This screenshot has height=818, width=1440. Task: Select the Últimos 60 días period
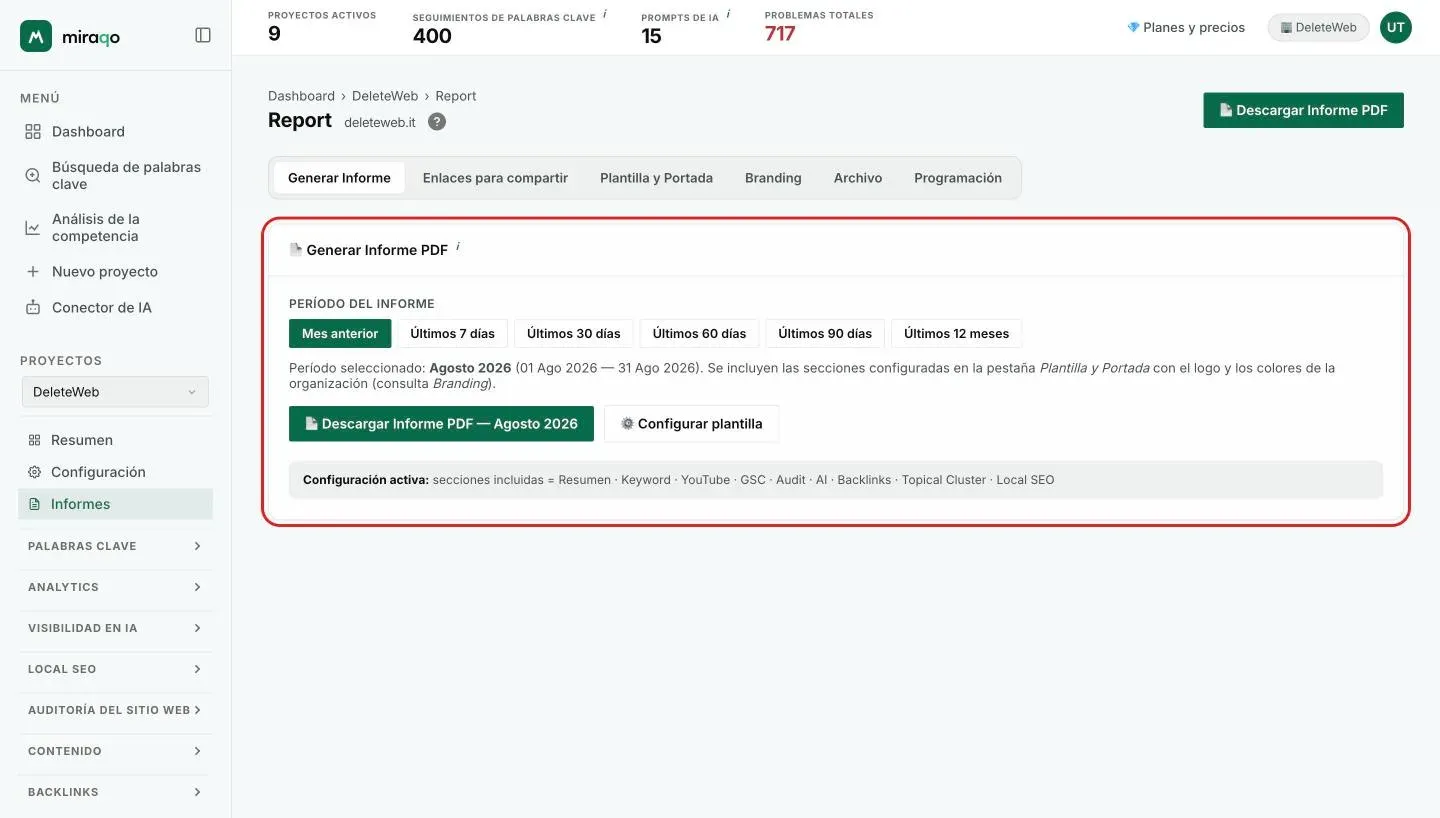tap(699, 333)
